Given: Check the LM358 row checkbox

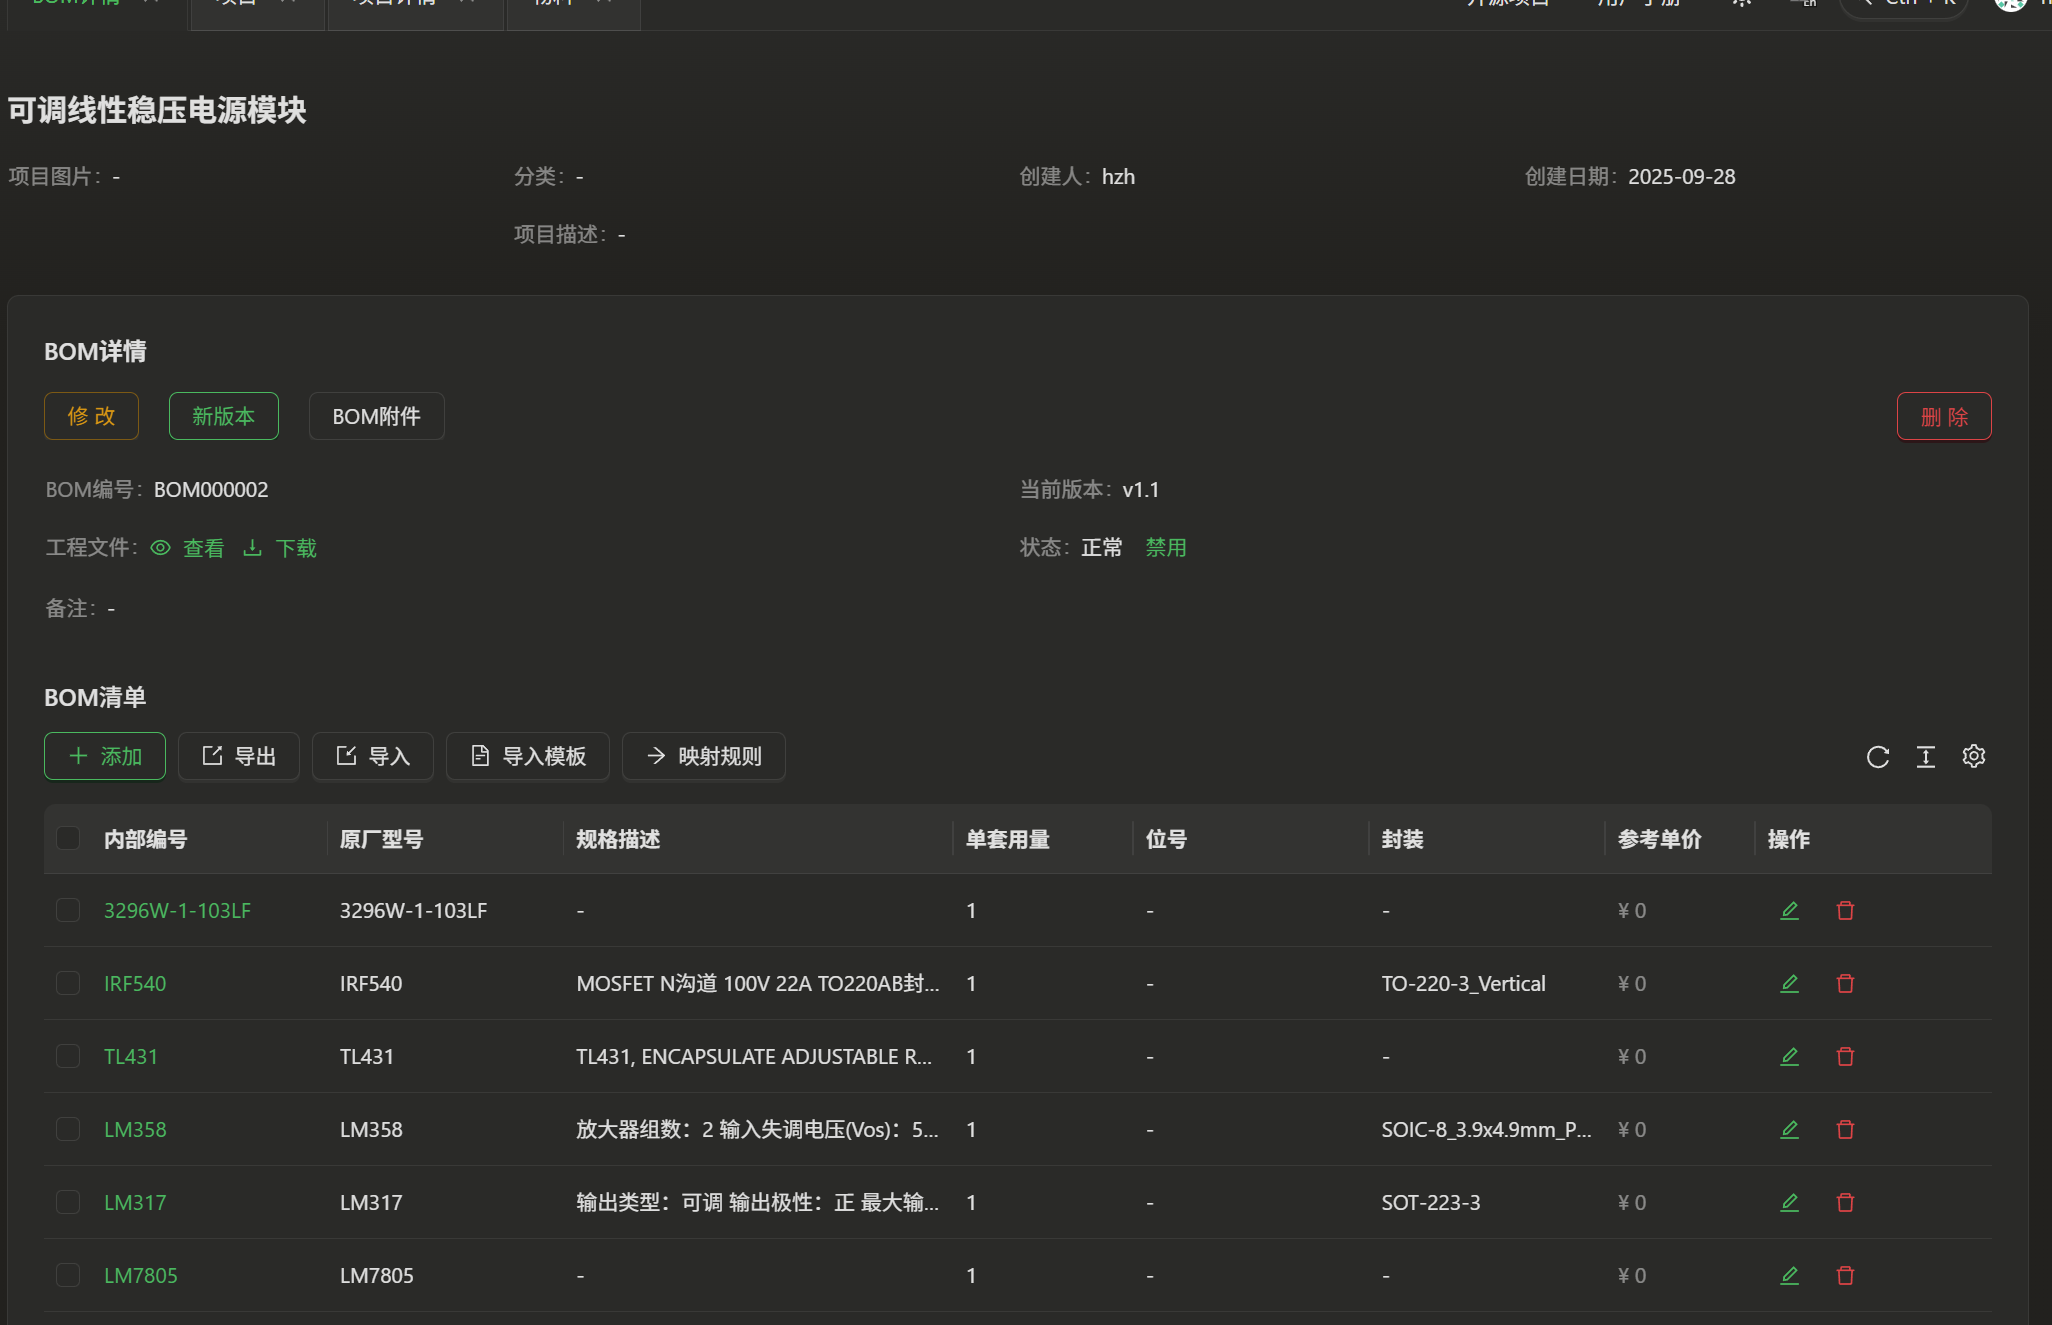Looking at the screenshot, I should click(68, 1129).
